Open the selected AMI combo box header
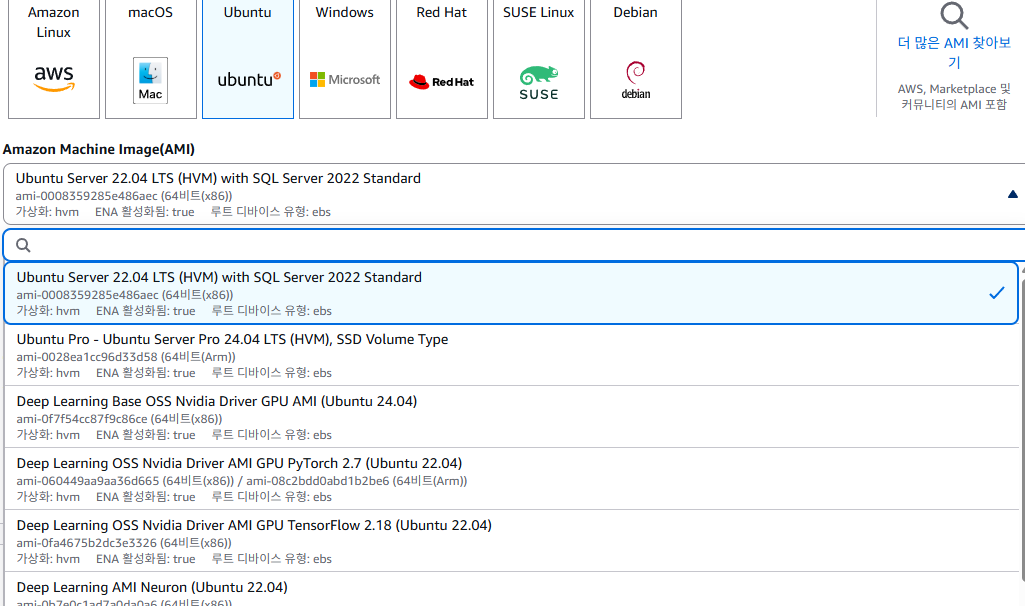Image resolution: width=1025 pixels, height=606 pixels. pyautogui.click(x=514, y=194)
